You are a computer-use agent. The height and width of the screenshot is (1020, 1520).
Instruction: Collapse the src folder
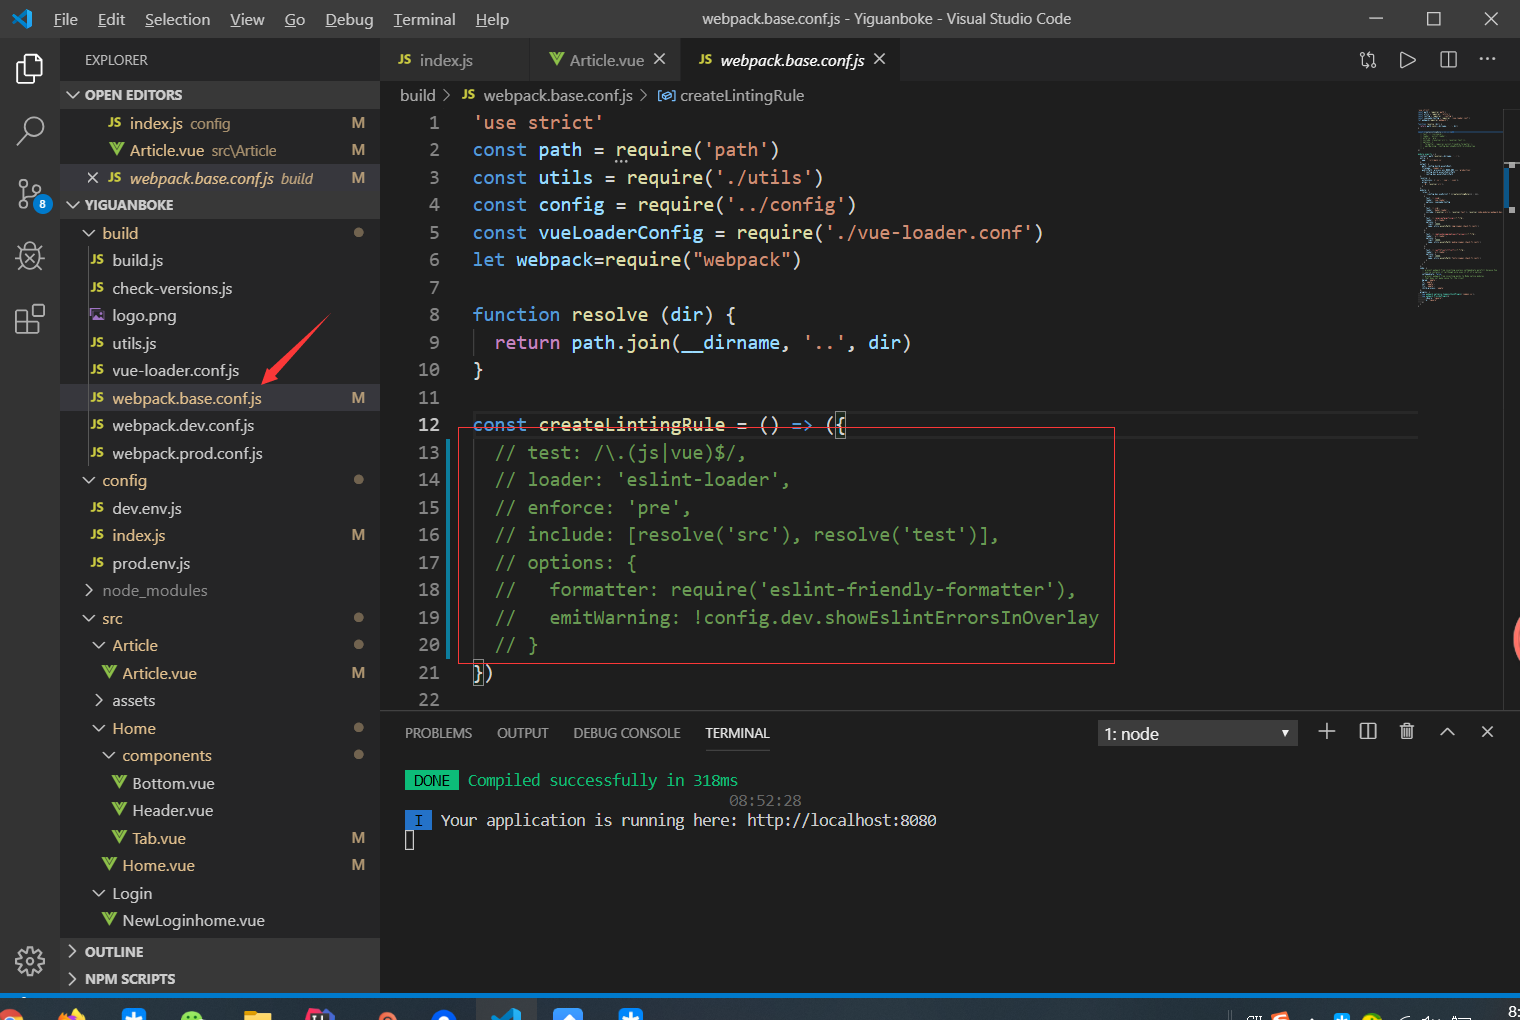click(x=220, y=619)
